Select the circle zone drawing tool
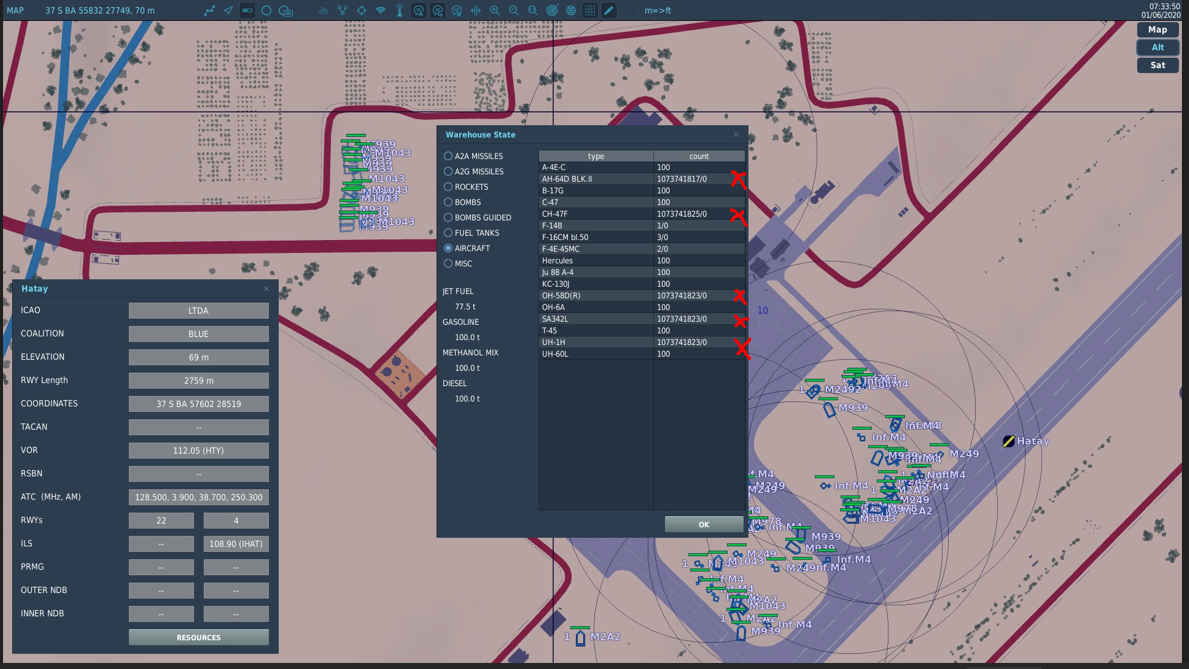The image size is (1189, 669). 266,11
